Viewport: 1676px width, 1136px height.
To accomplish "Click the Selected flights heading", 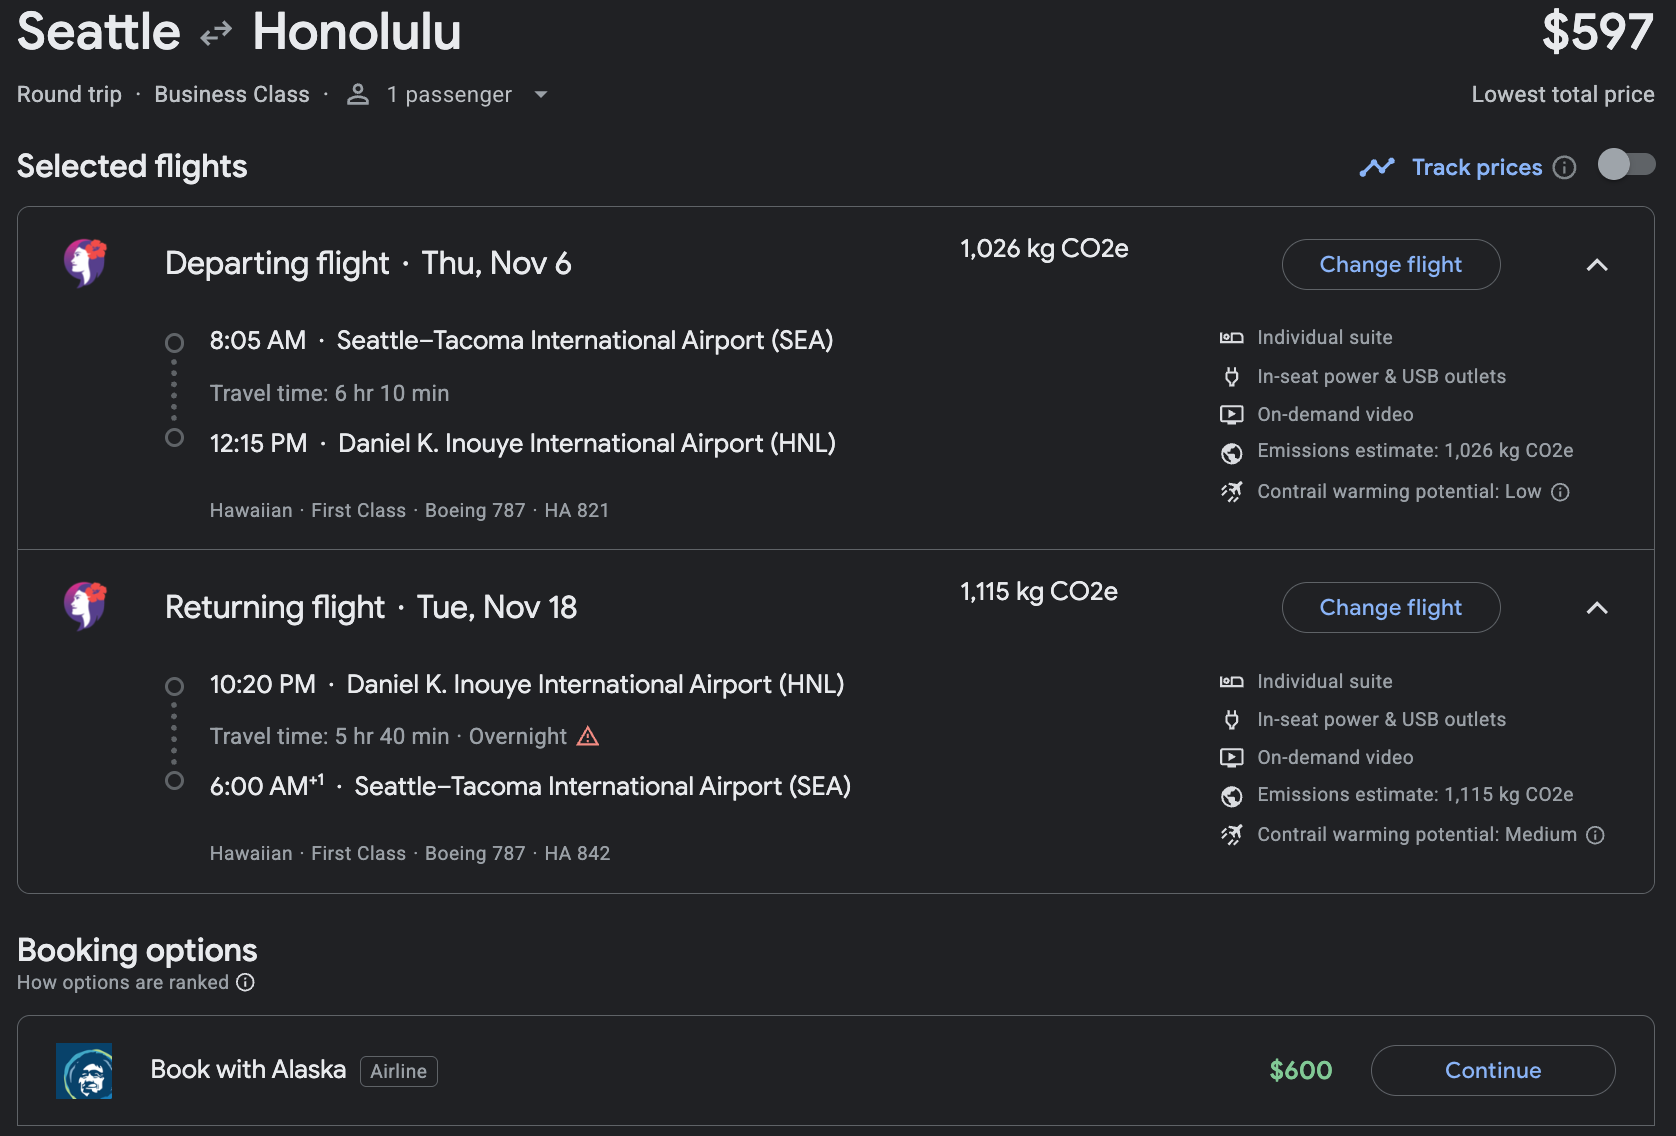I will pyautogui.click(x=132, y=166).
